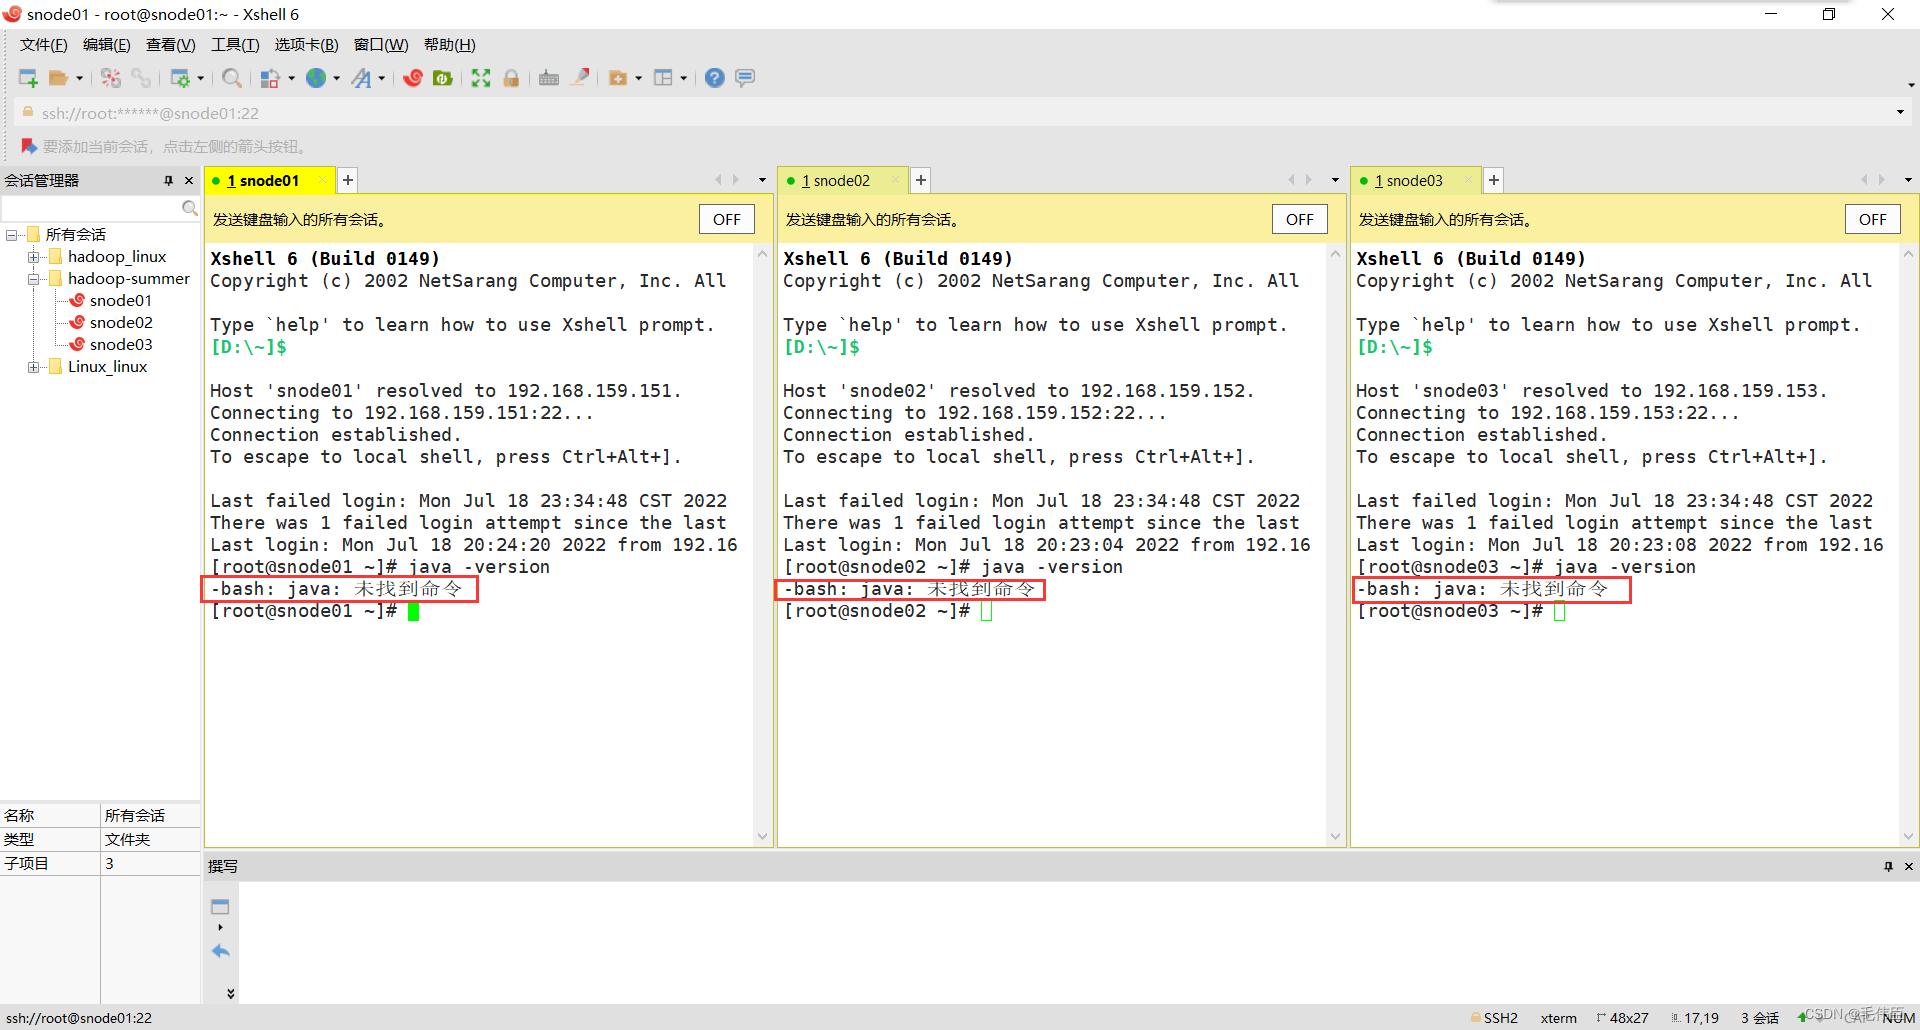Viewport: 1920px width, 1030px height.
Task: Open Color Scheme dropdown arrow
Action: coord(291,78)
